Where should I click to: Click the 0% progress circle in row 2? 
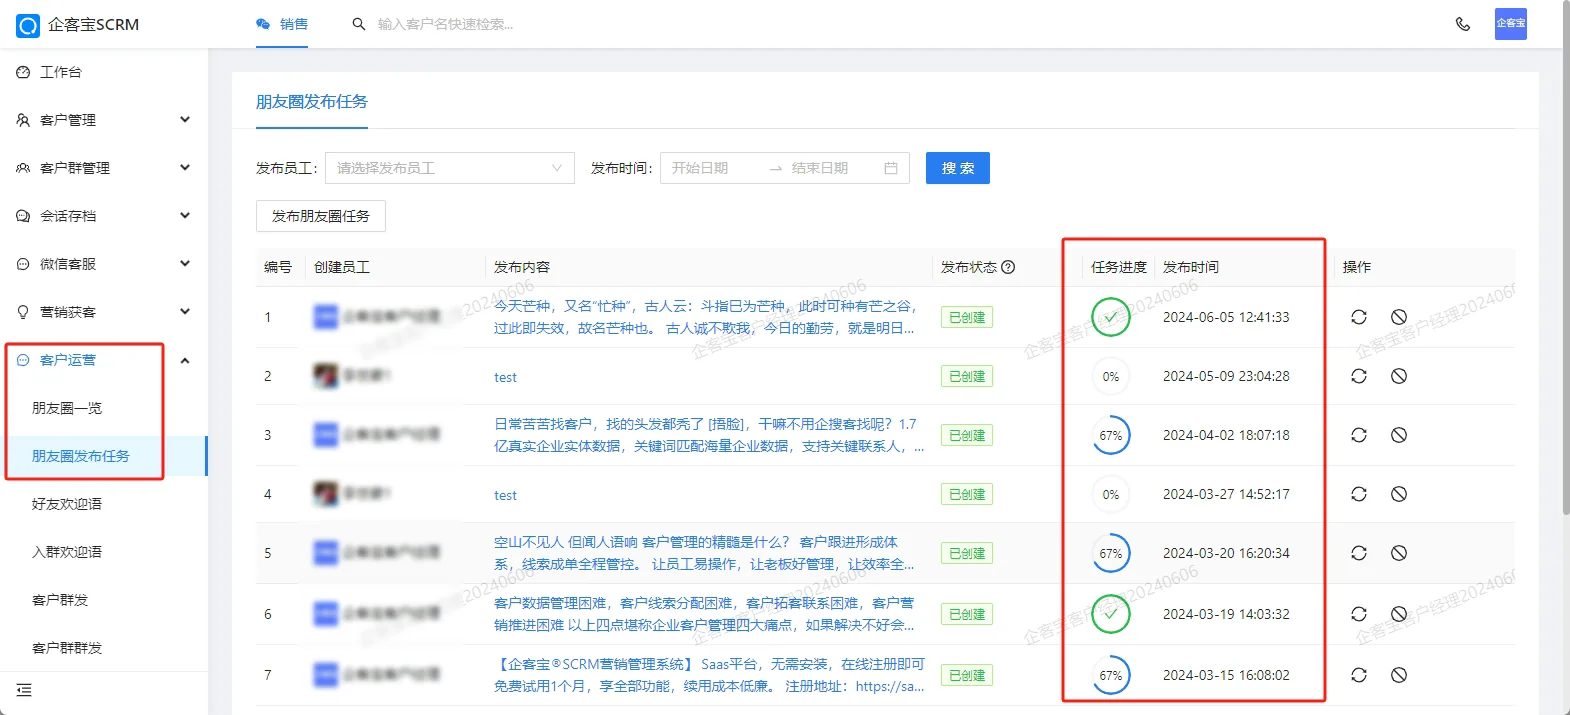pos(1111,376)
